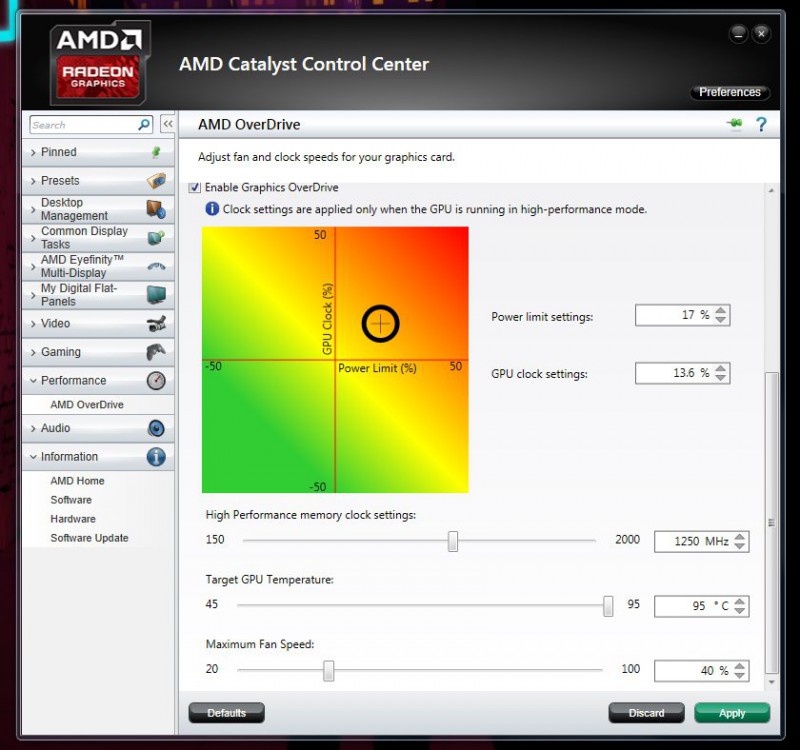Image resolution: width=800 pixels, height=750 pixels.
Task: Open the Software information page
Action: [71, 499]
